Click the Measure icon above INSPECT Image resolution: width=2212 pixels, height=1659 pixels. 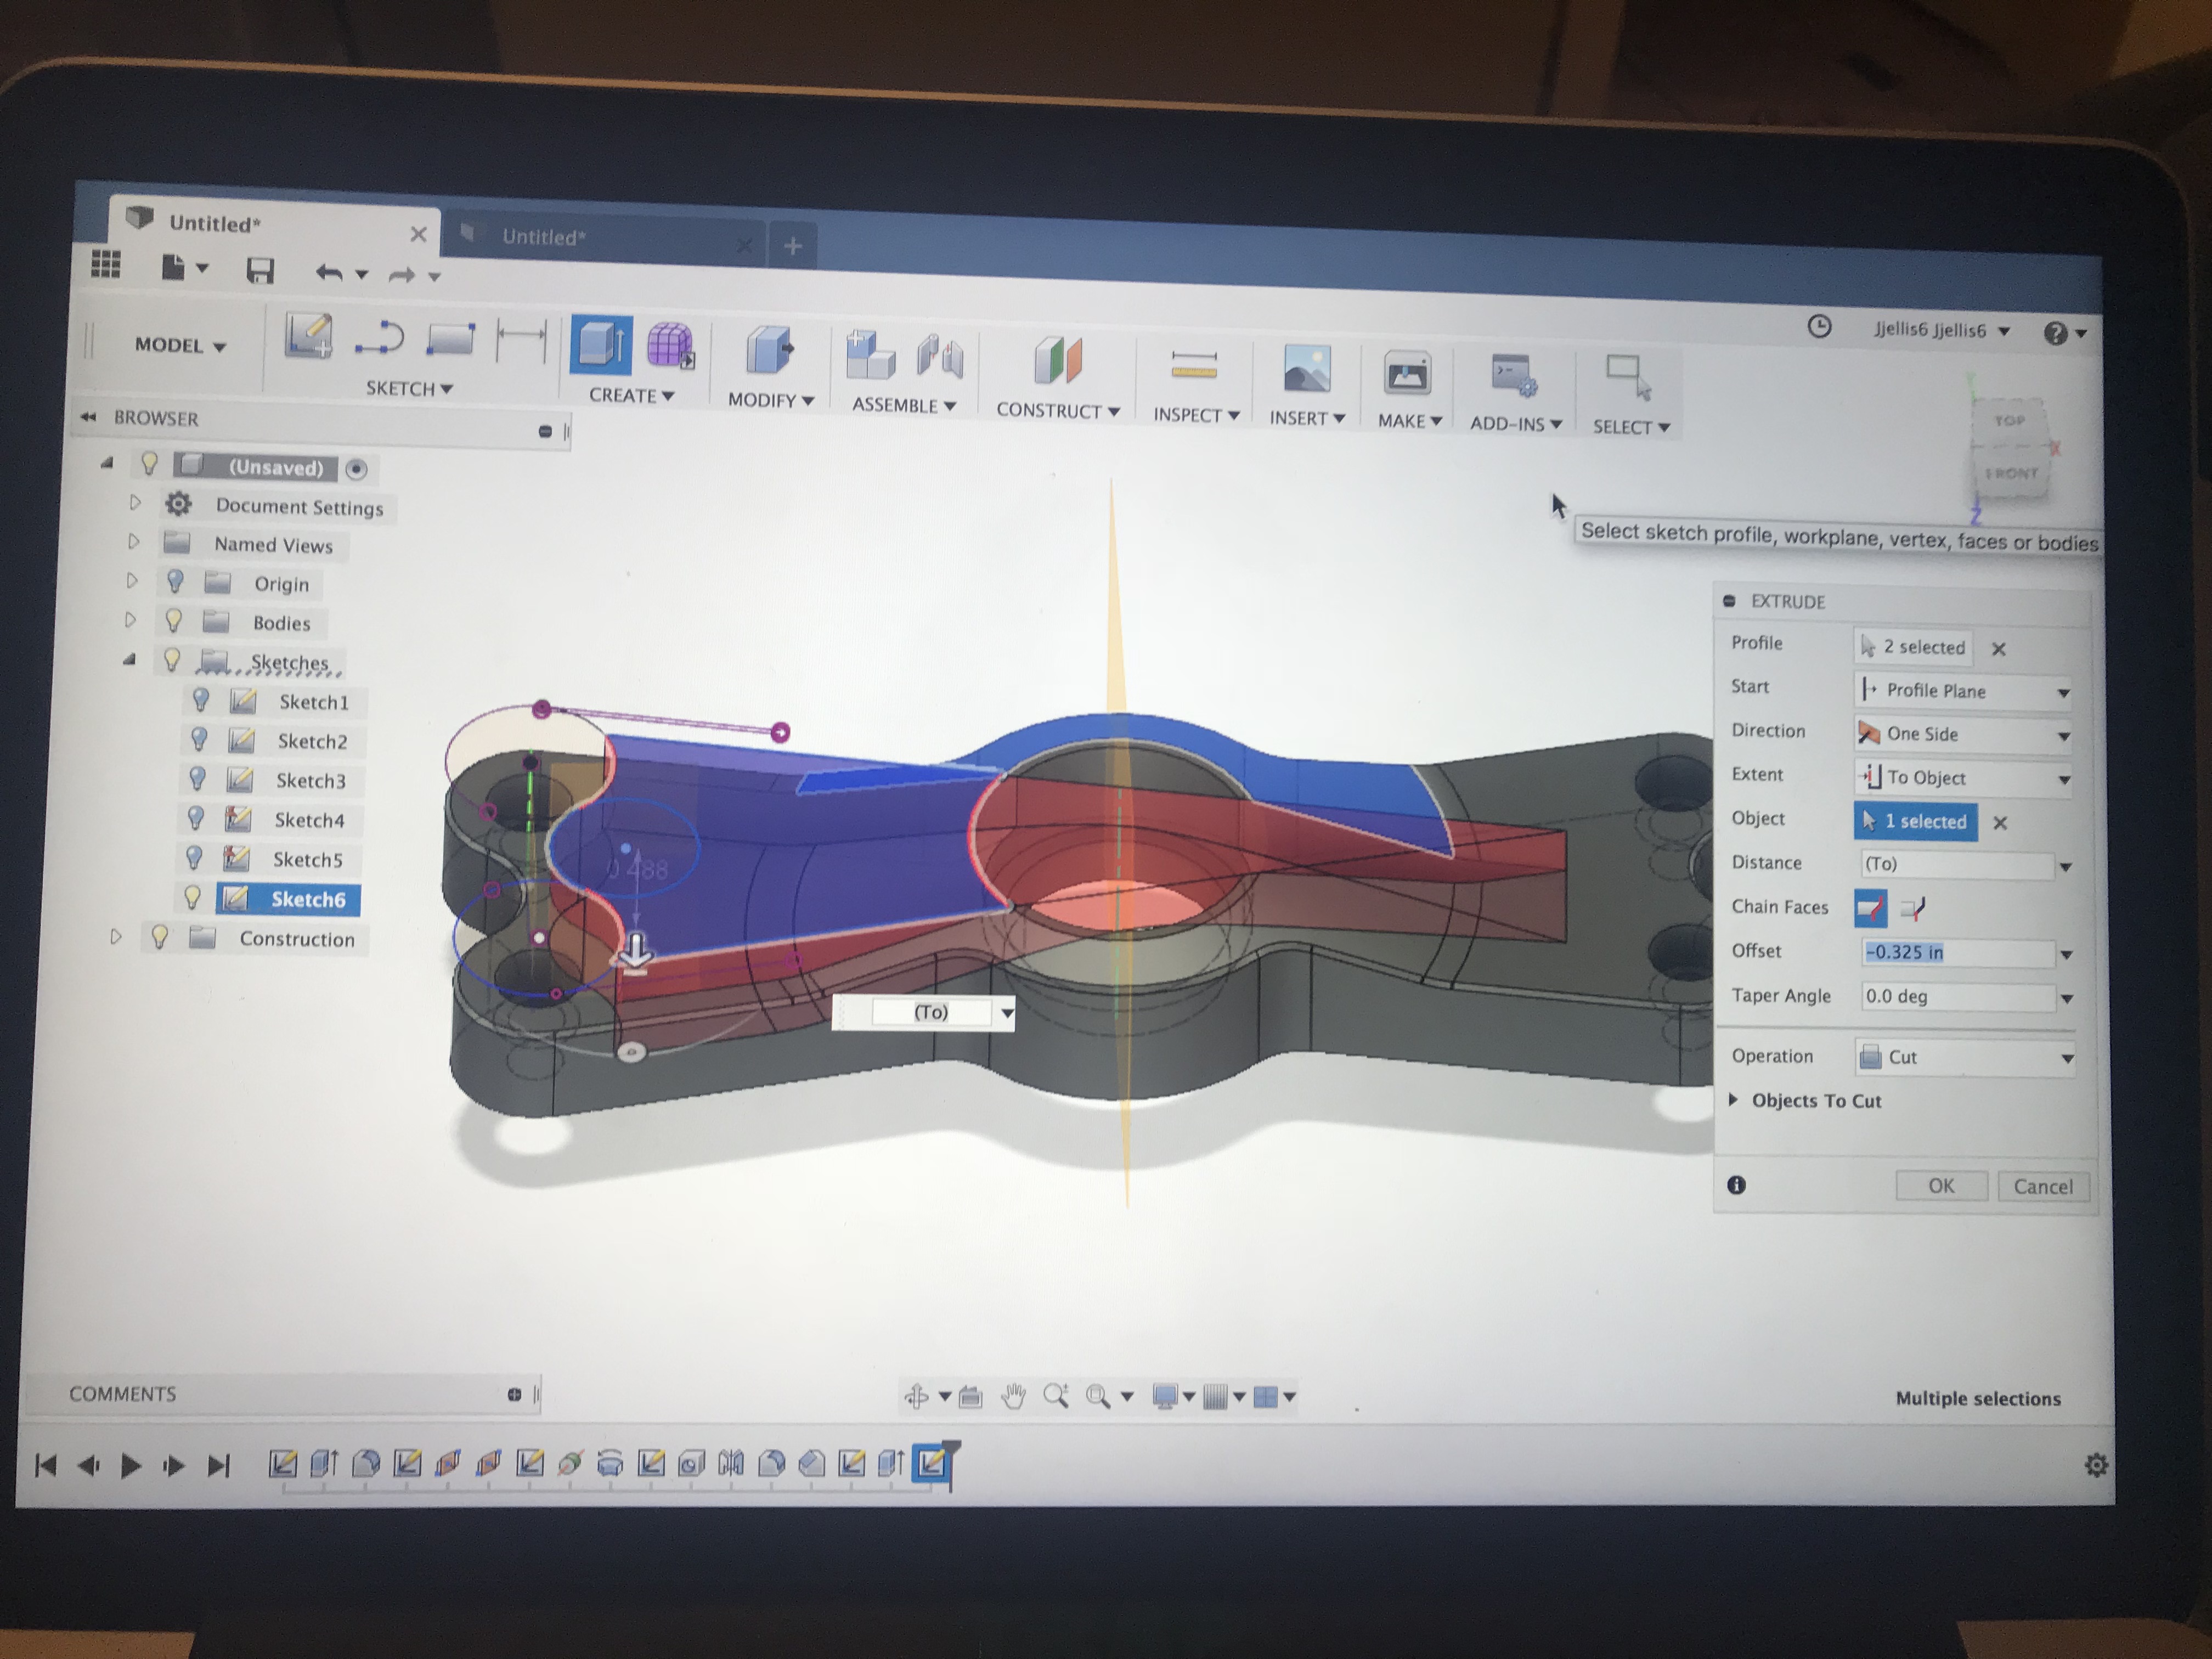coord(1194,365)
